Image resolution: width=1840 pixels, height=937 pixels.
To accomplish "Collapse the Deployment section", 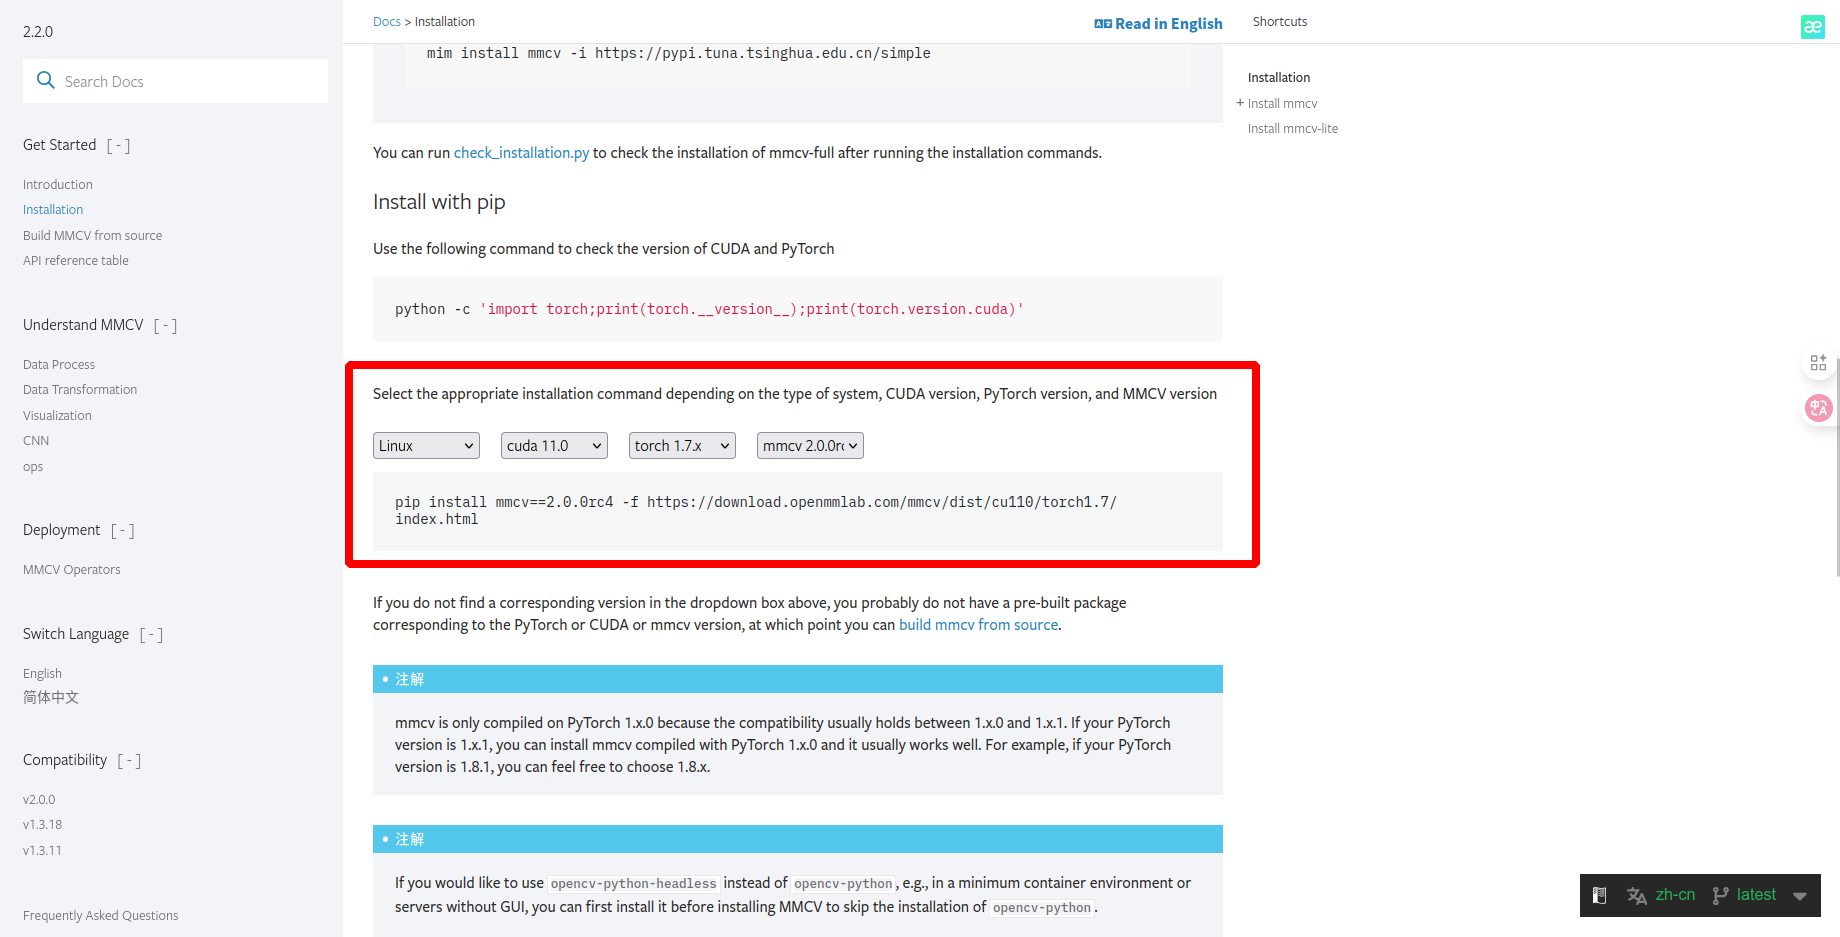I will coord(122,531).
